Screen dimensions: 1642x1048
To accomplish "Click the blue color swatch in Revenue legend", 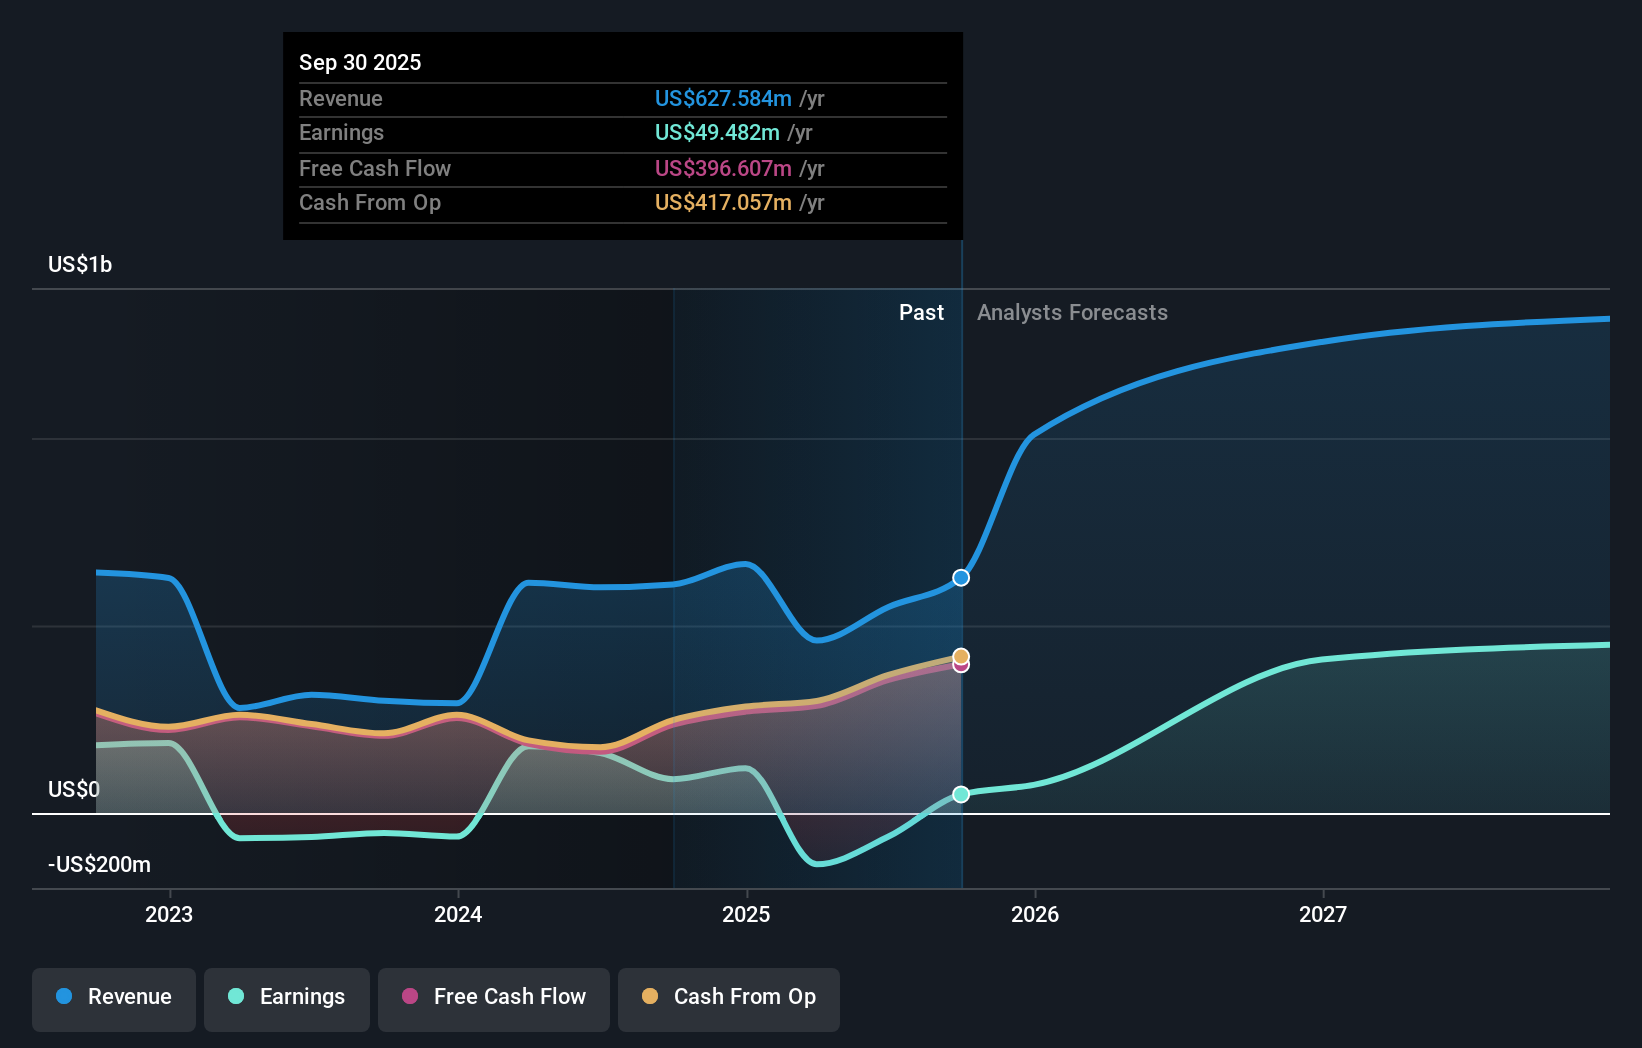I will (x=62, y=997).
